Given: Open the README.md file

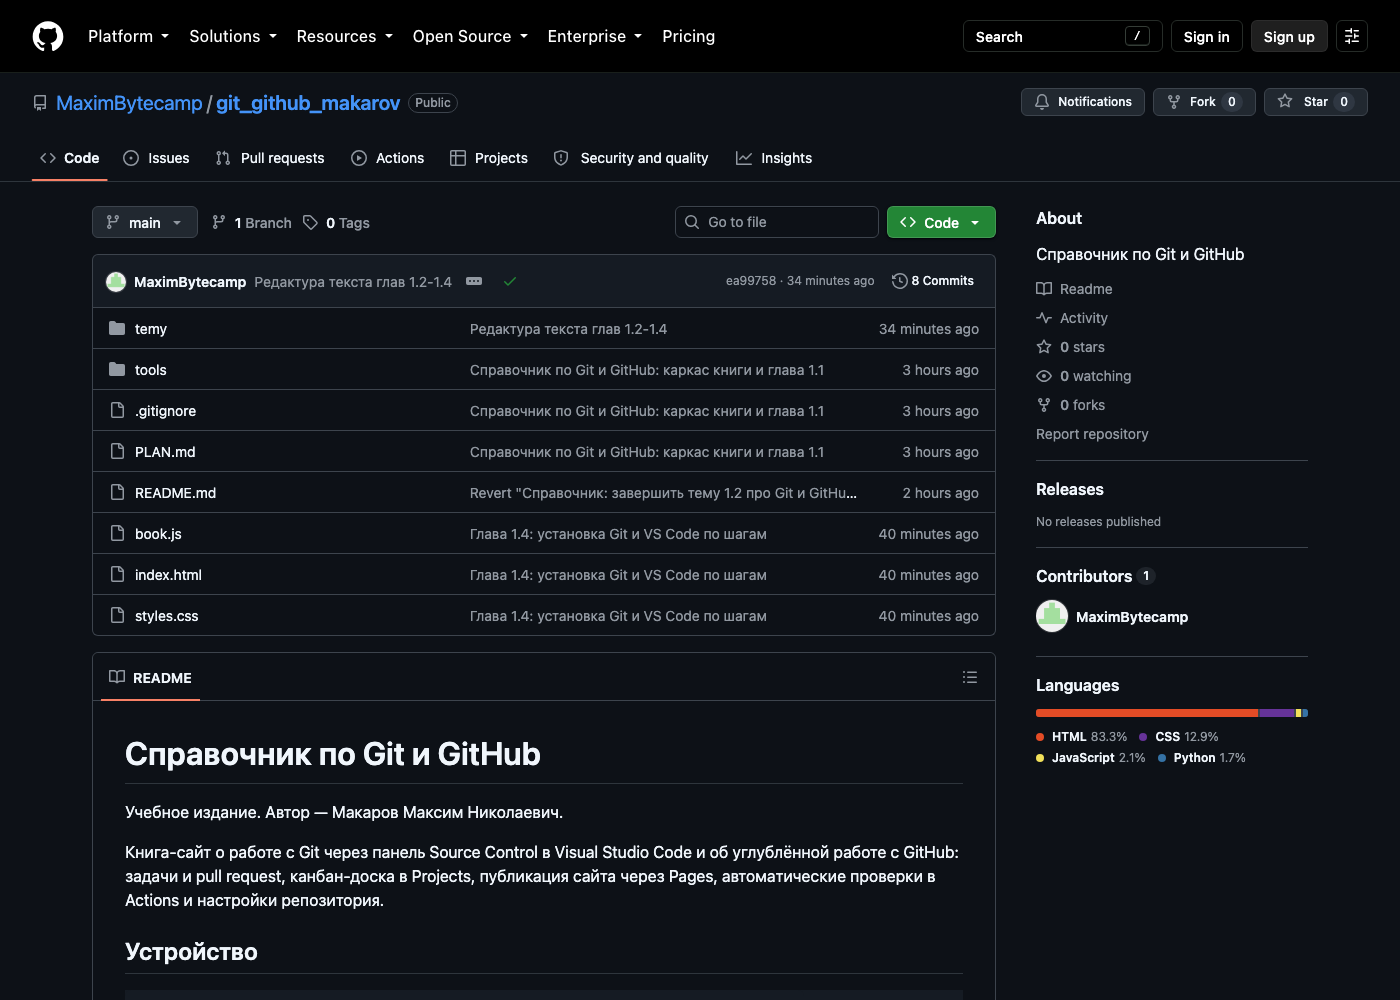Looking at the screenshot, I should (x=175, y=493).
